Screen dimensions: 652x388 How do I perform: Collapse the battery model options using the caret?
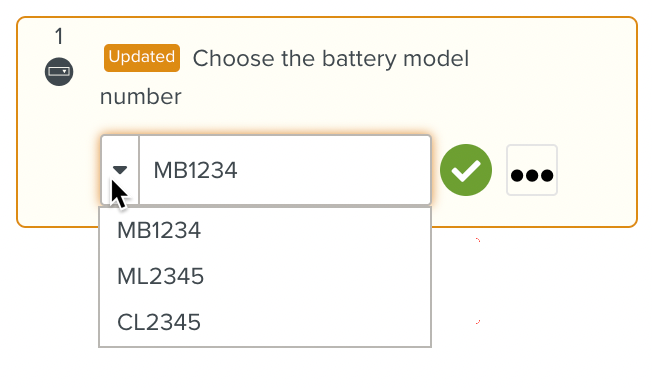click(120, 170)
